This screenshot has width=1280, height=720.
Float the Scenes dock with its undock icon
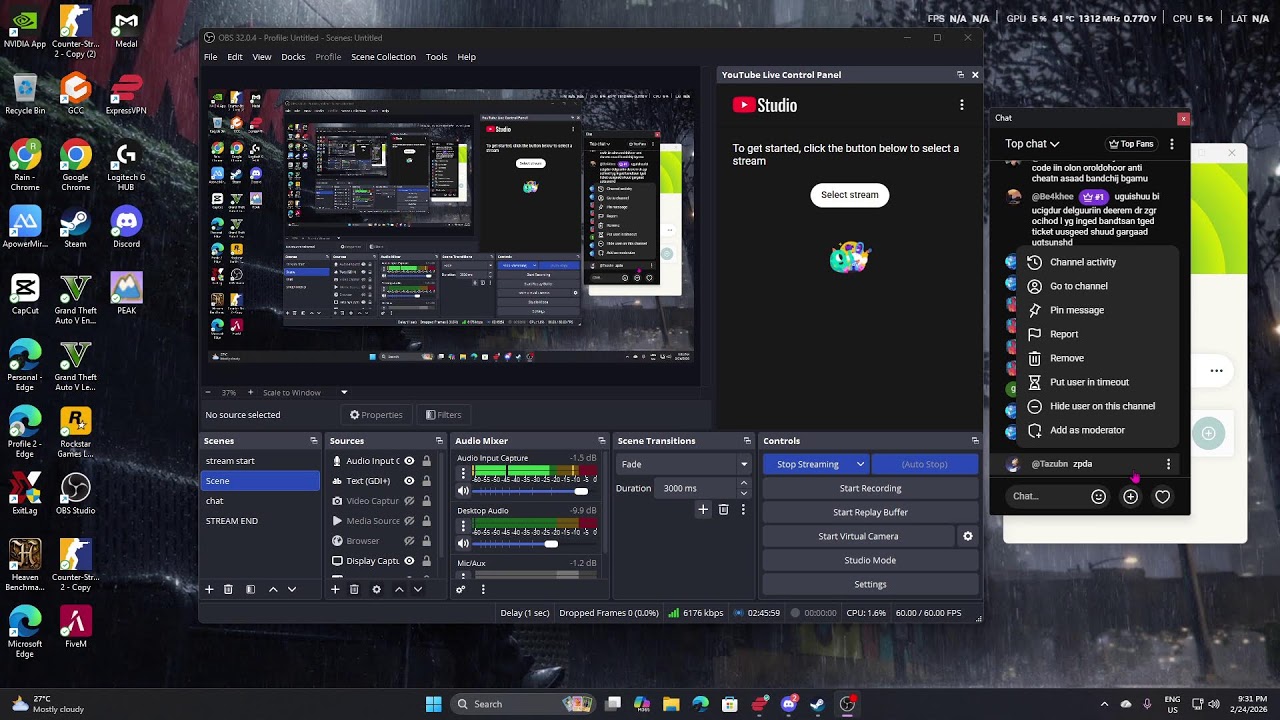314,441
